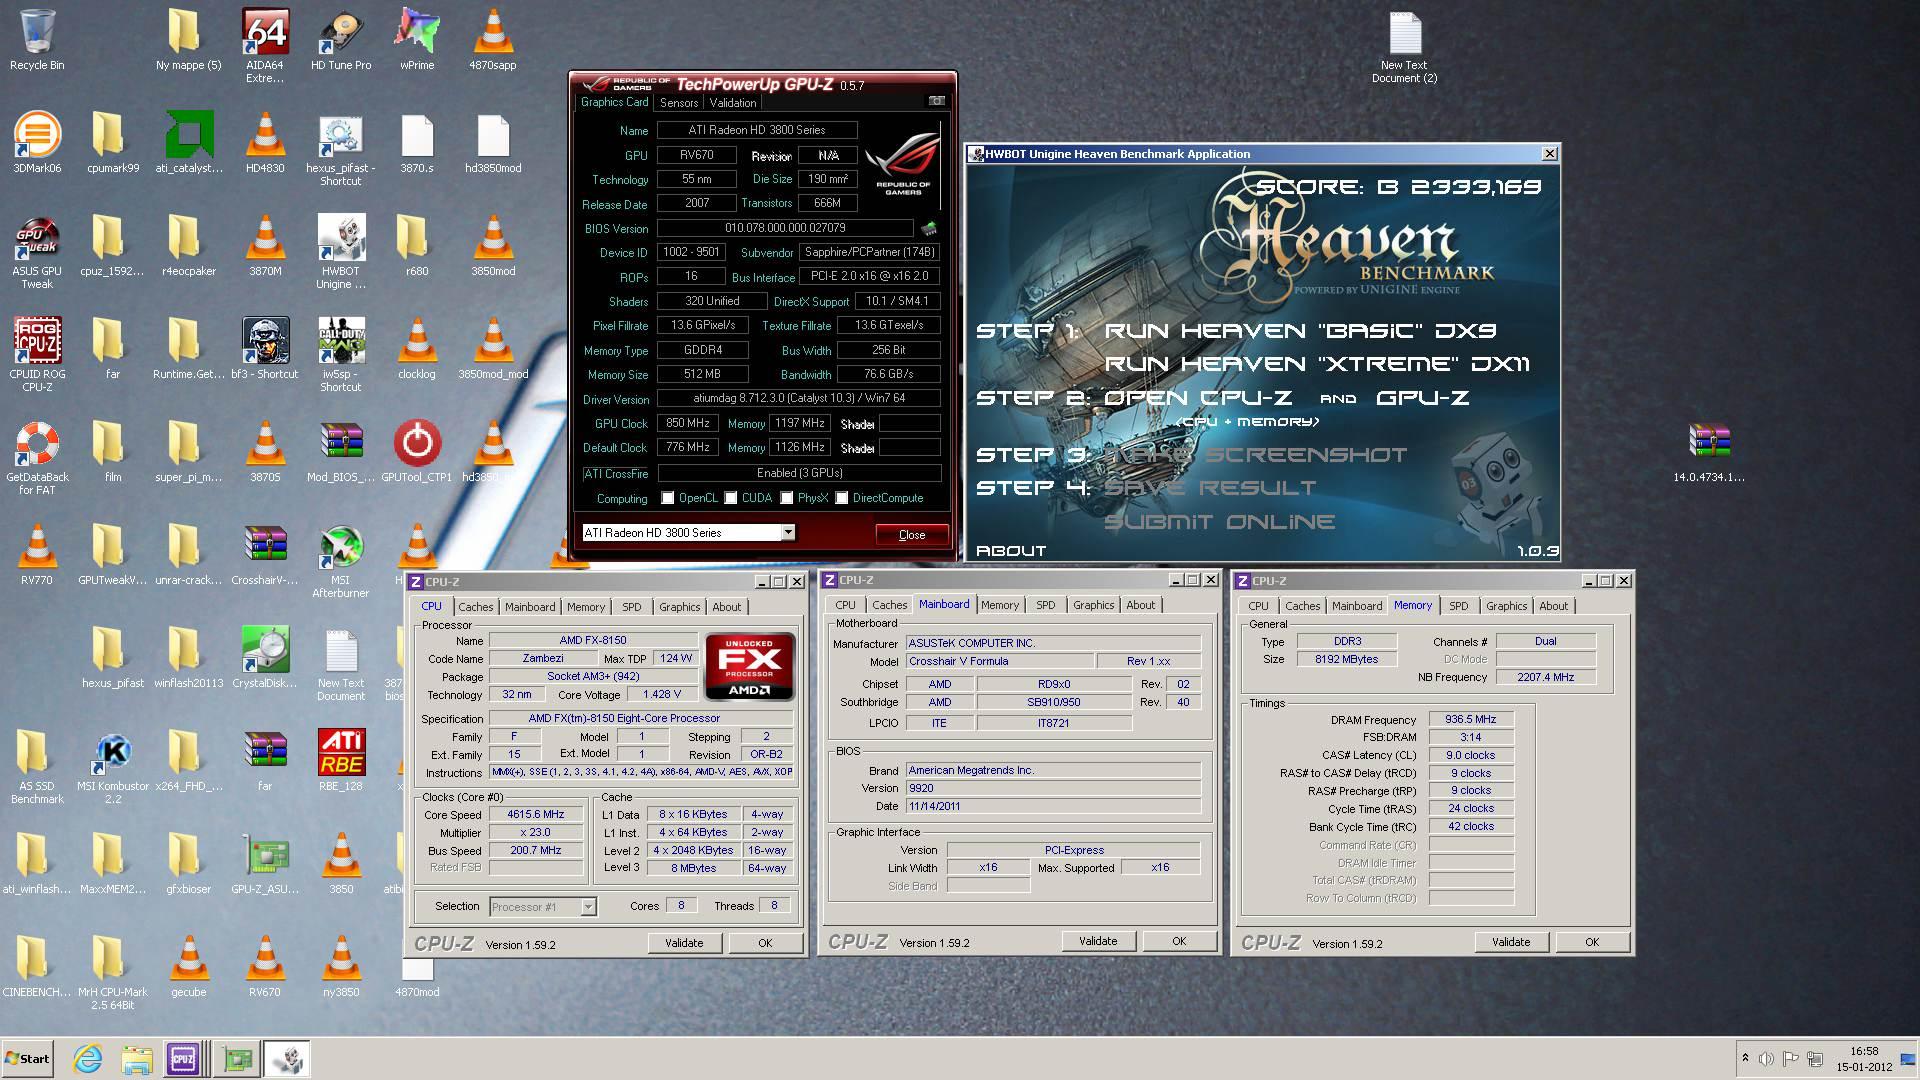Open Memory tab in middle CPU-Z window
Screen dimensions: 1920x1080
(x=1000, y=605)
